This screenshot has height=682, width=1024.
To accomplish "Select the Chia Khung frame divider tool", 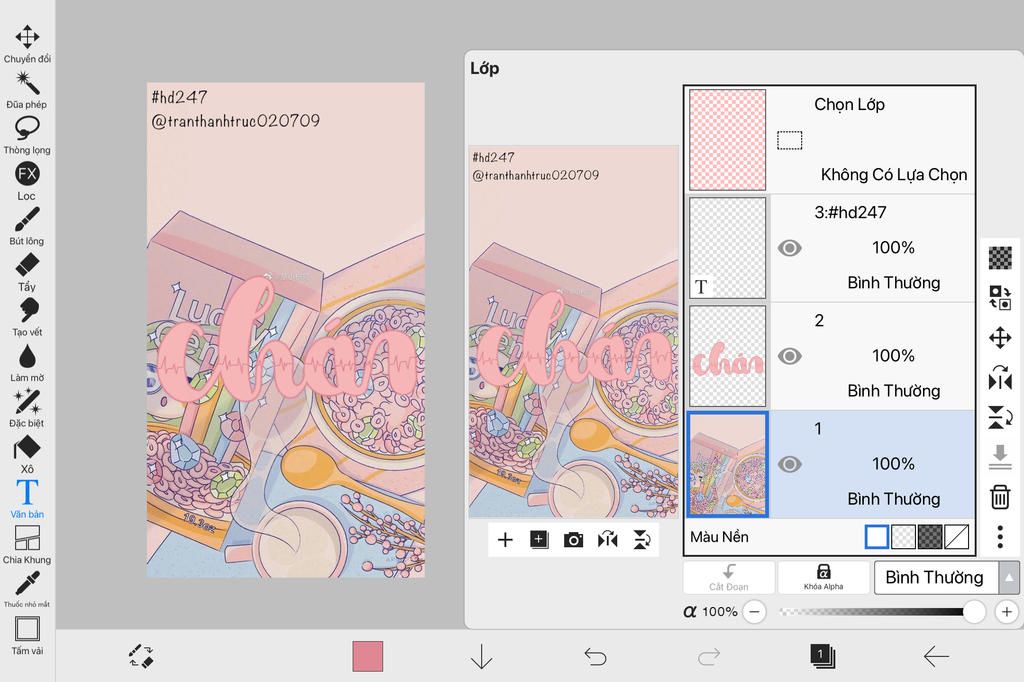I will (27, 545).
